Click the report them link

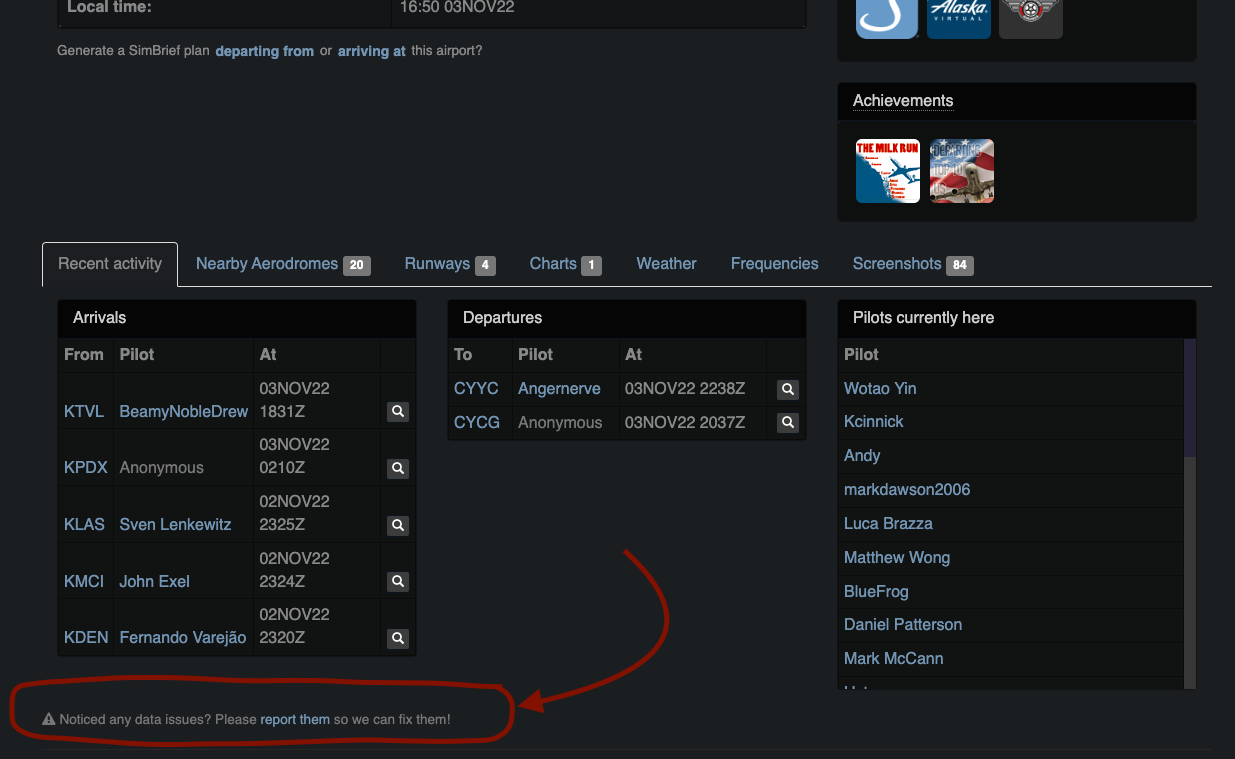294,719
